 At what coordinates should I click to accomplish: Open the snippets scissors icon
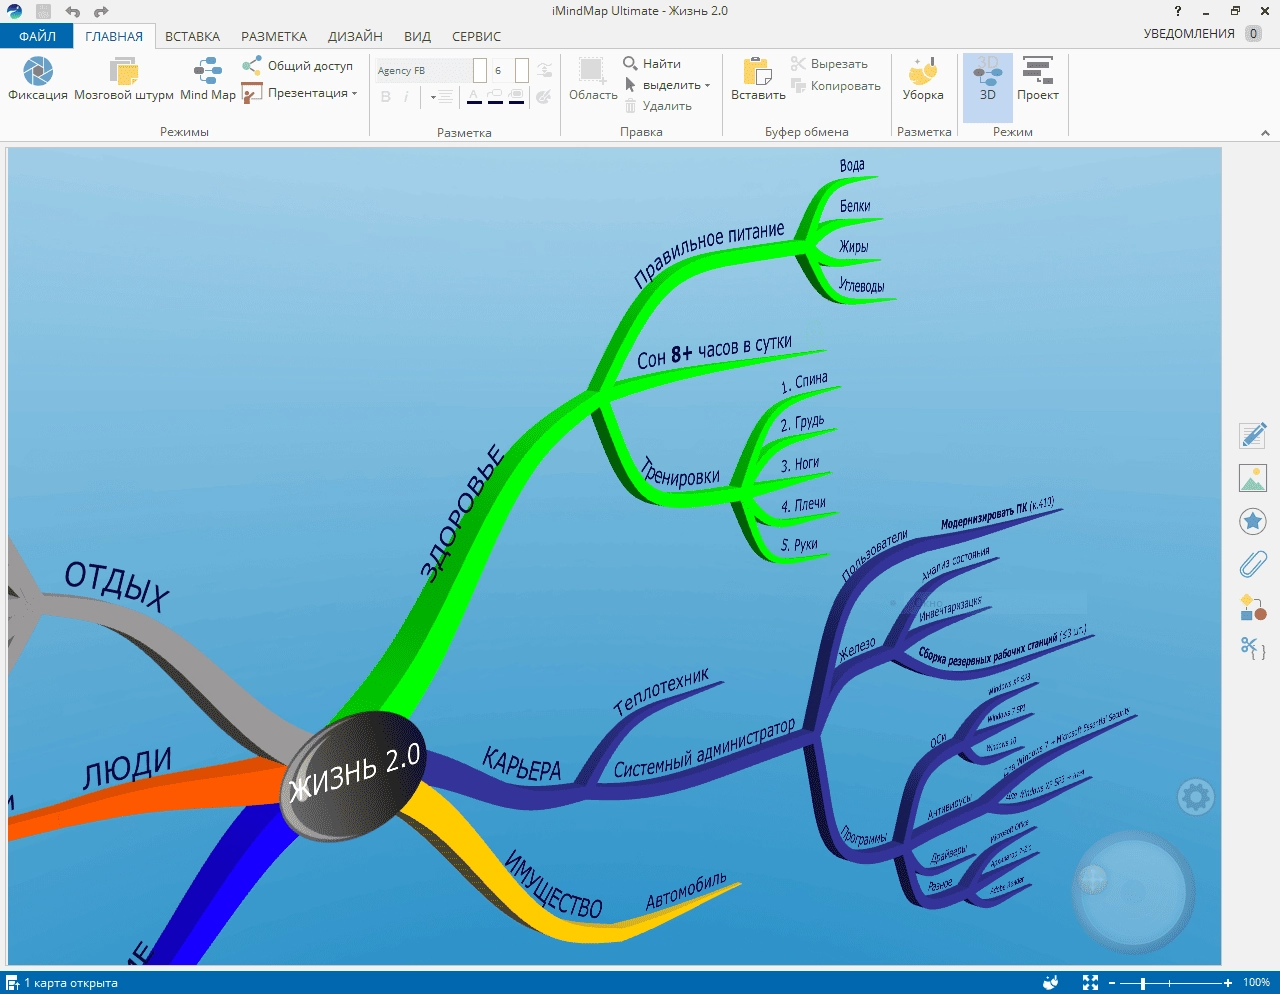point(1253,648)
